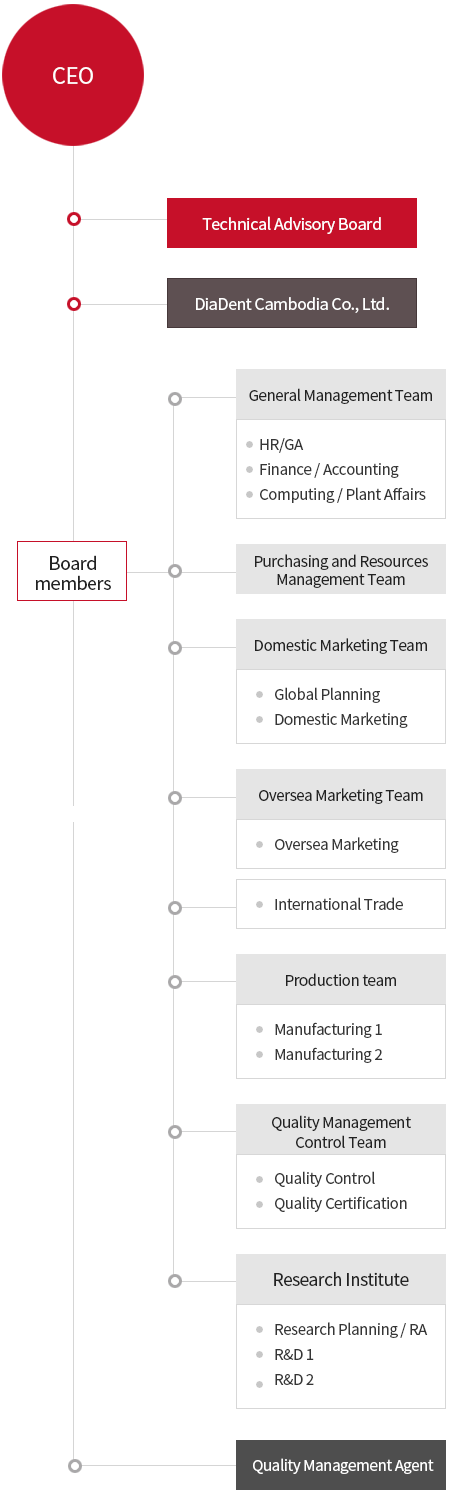454x1500 pixels.
Task: Select Oversea Marketing Team header
Action: (x=341, y=795)
